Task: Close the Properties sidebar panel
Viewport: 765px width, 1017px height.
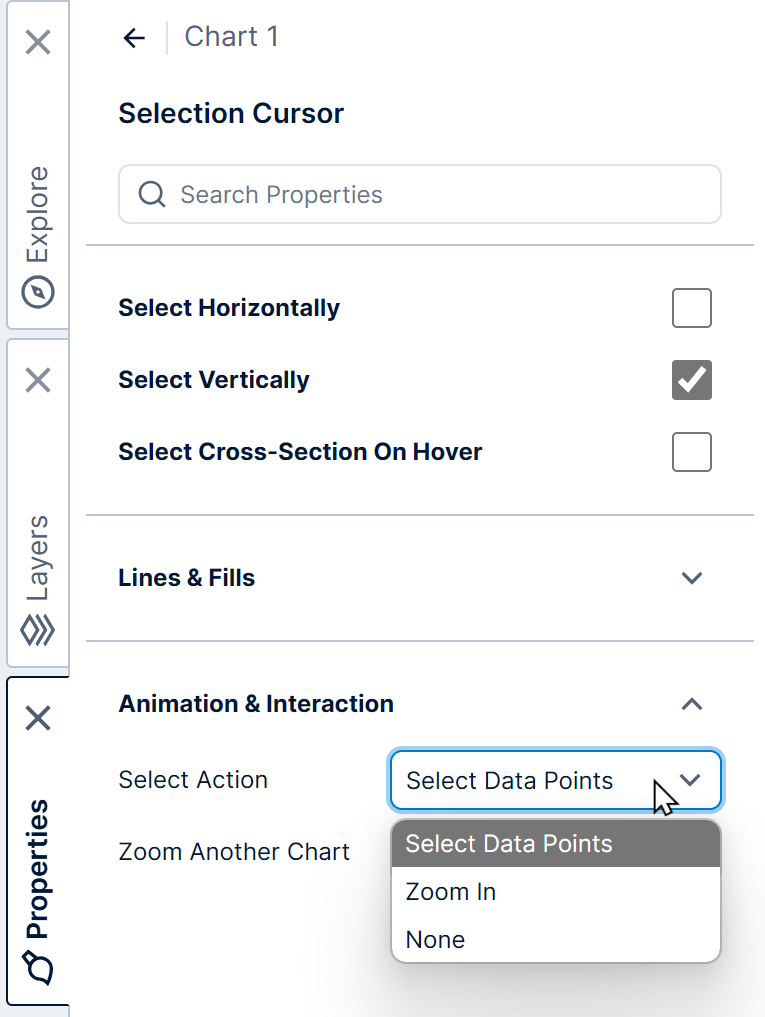Action: click(x=38, y=719)
